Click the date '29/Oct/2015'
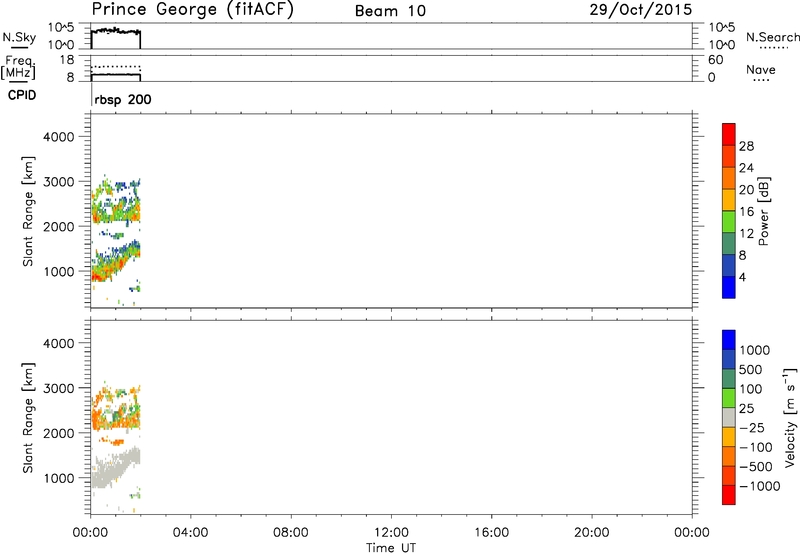This screenshot has width=800, height=554. click(641, 10)
